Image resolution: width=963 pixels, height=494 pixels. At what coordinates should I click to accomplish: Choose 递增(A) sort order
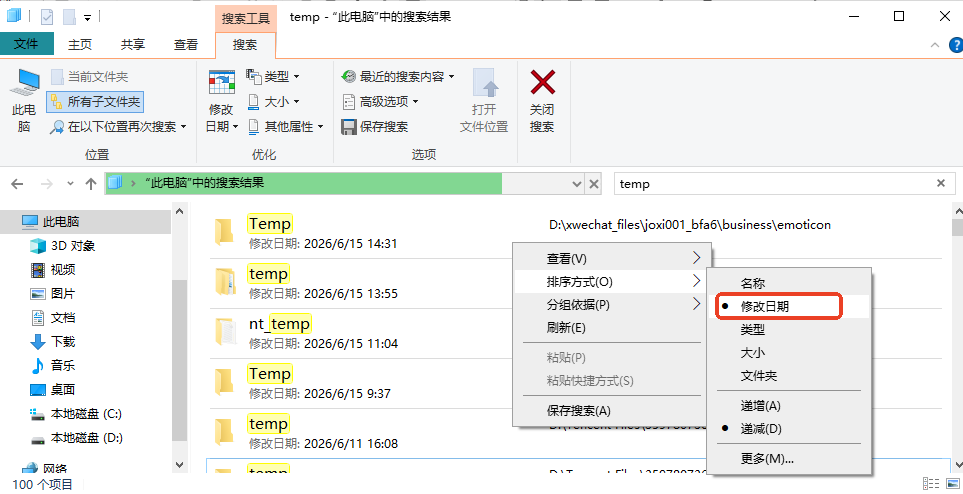[789, 406]
